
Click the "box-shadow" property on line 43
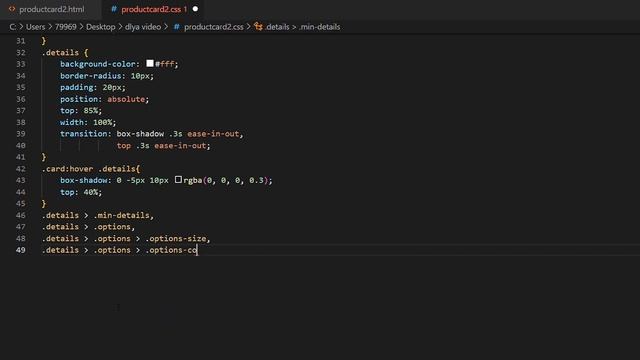[84, 180]
